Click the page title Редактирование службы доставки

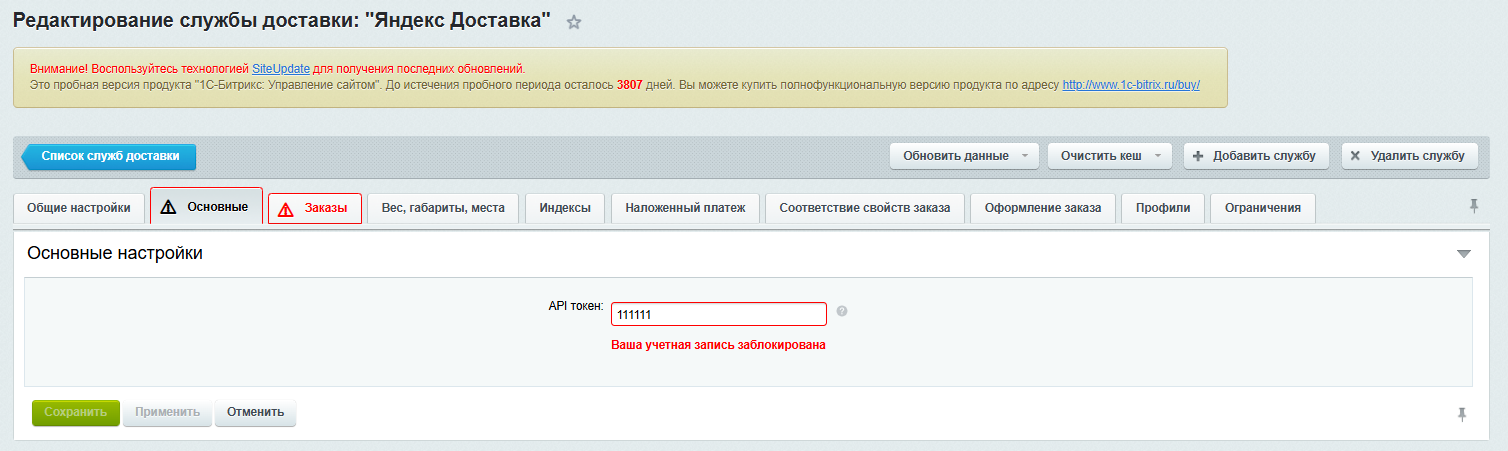[x=282, y=20]
